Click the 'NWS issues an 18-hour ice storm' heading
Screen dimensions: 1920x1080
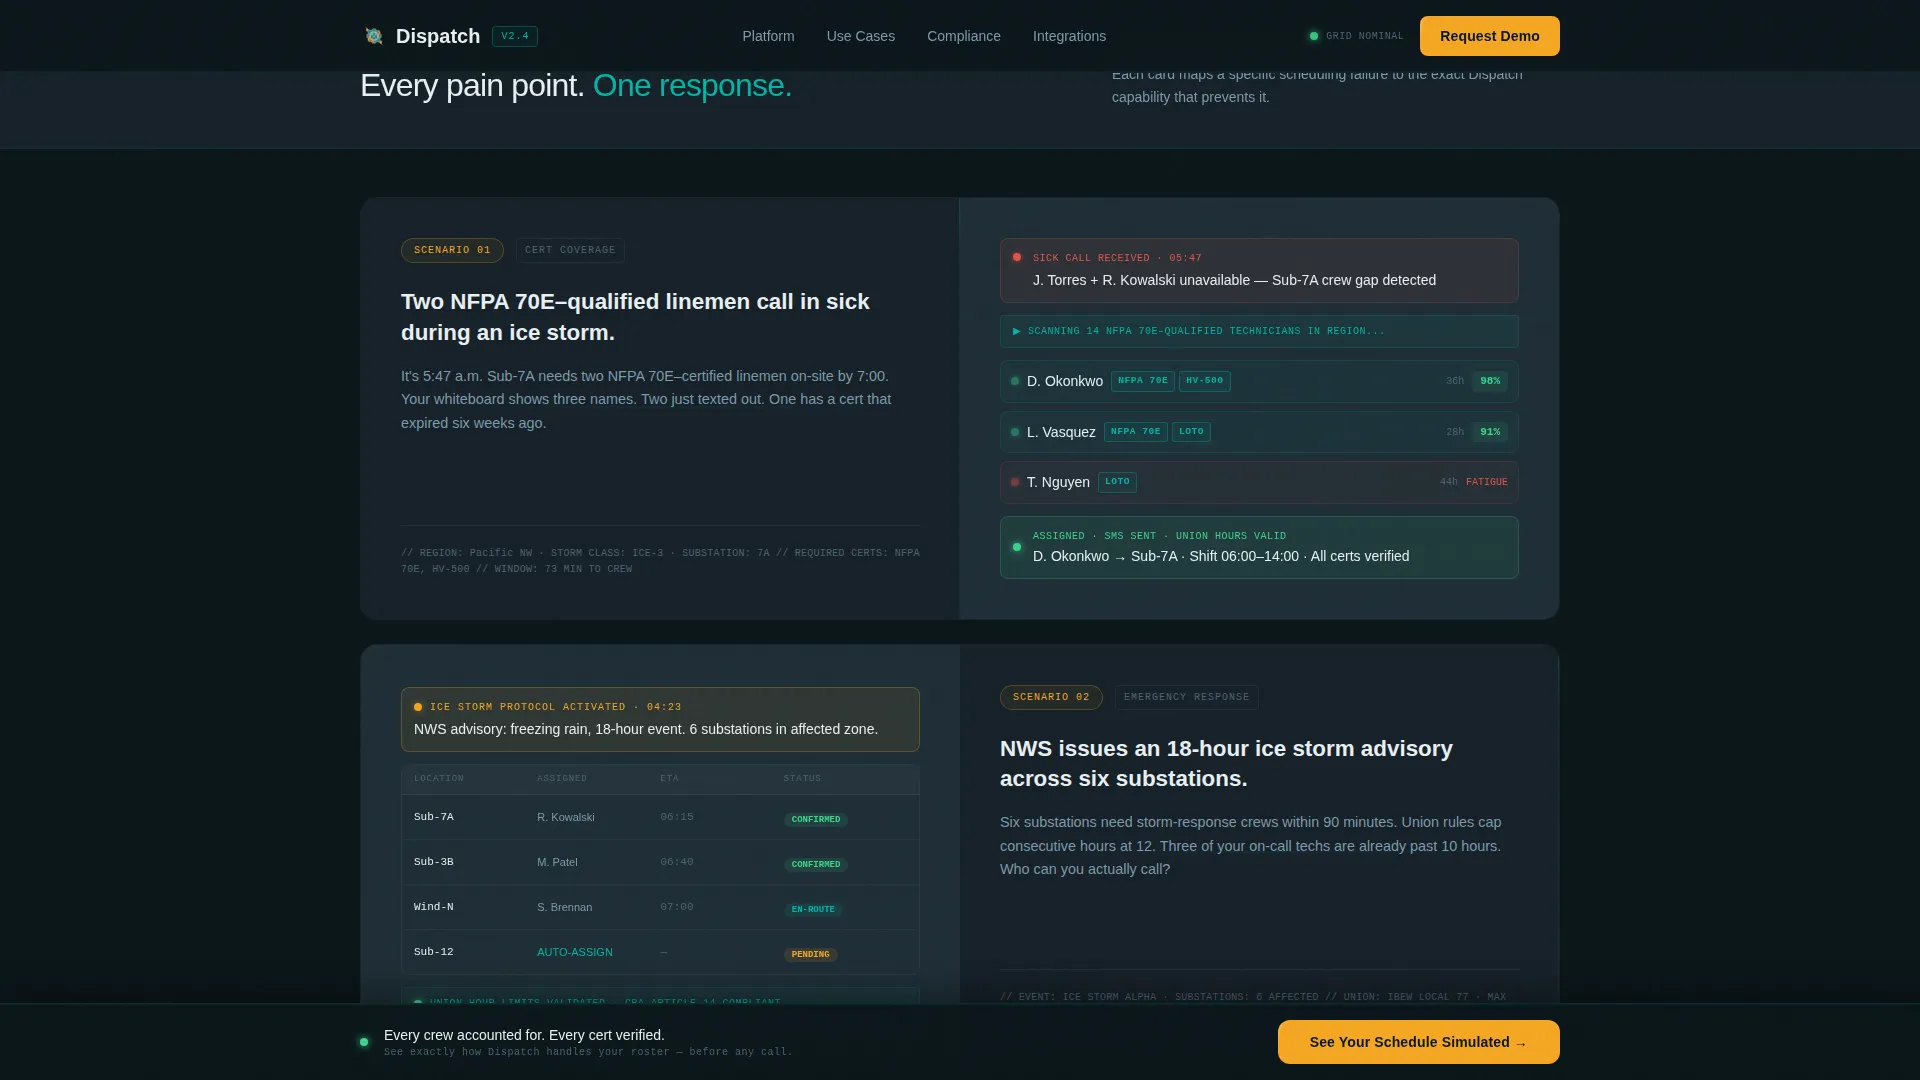[x=1226, y=764]
